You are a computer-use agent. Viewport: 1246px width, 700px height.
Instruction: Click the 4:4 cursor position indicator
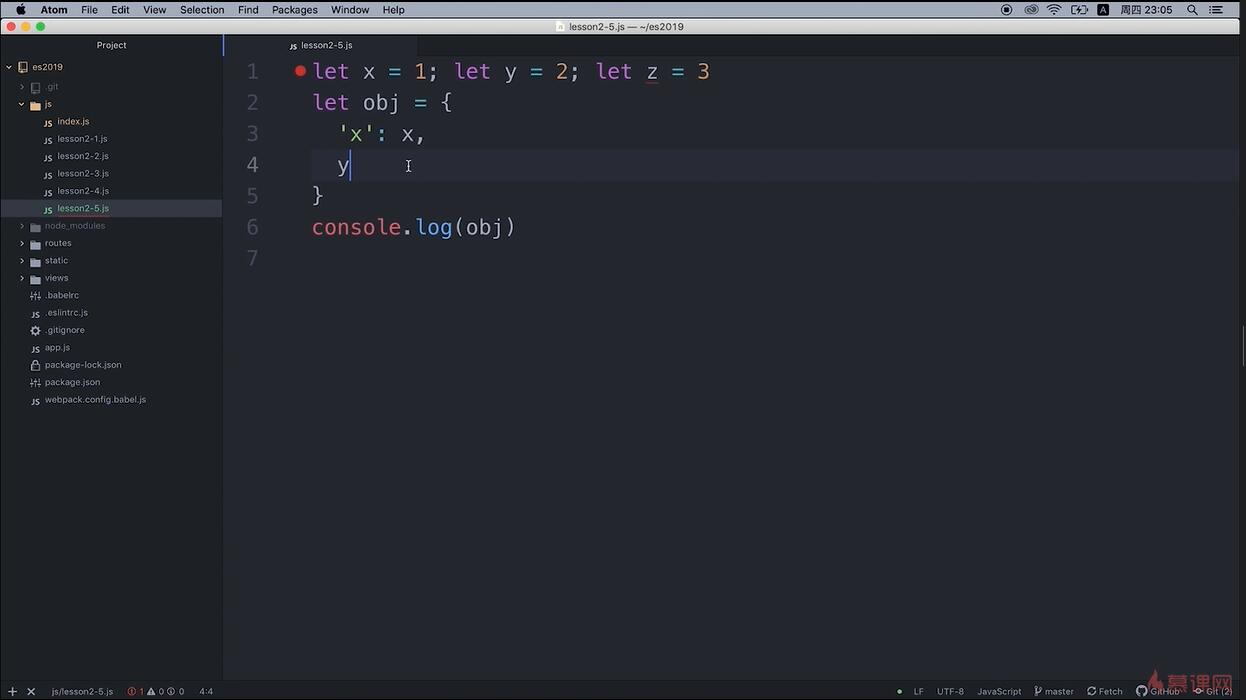click(206, 691)
